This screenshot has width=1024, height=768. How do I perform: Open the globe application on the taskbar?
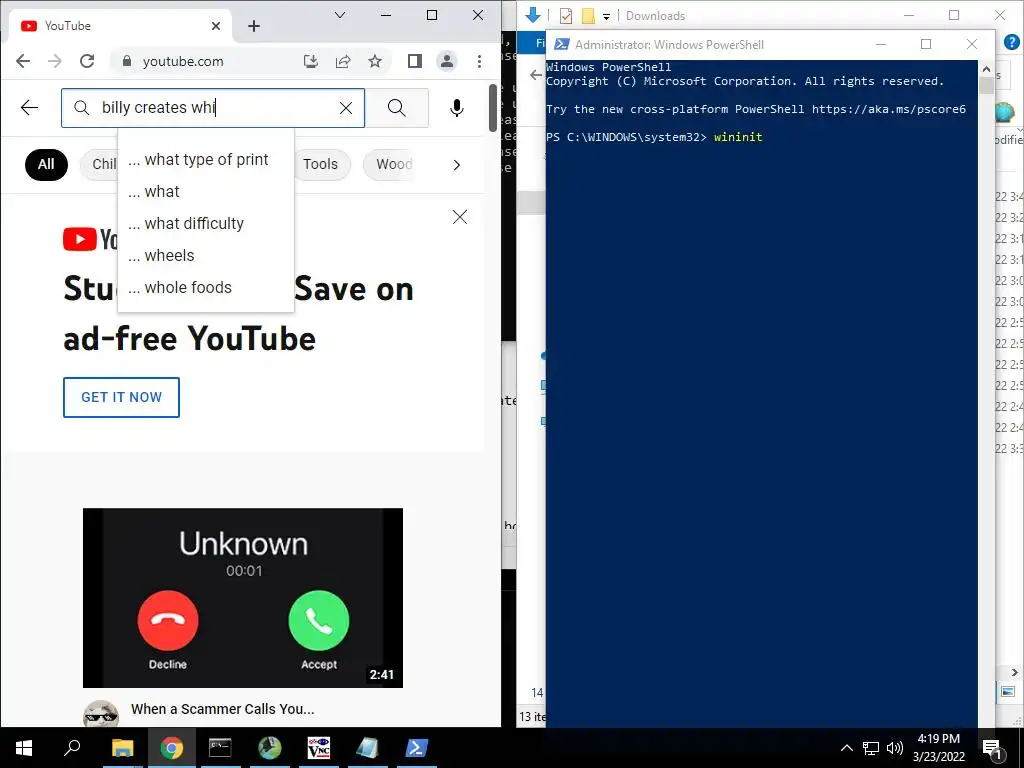click(x=270, y=748)
